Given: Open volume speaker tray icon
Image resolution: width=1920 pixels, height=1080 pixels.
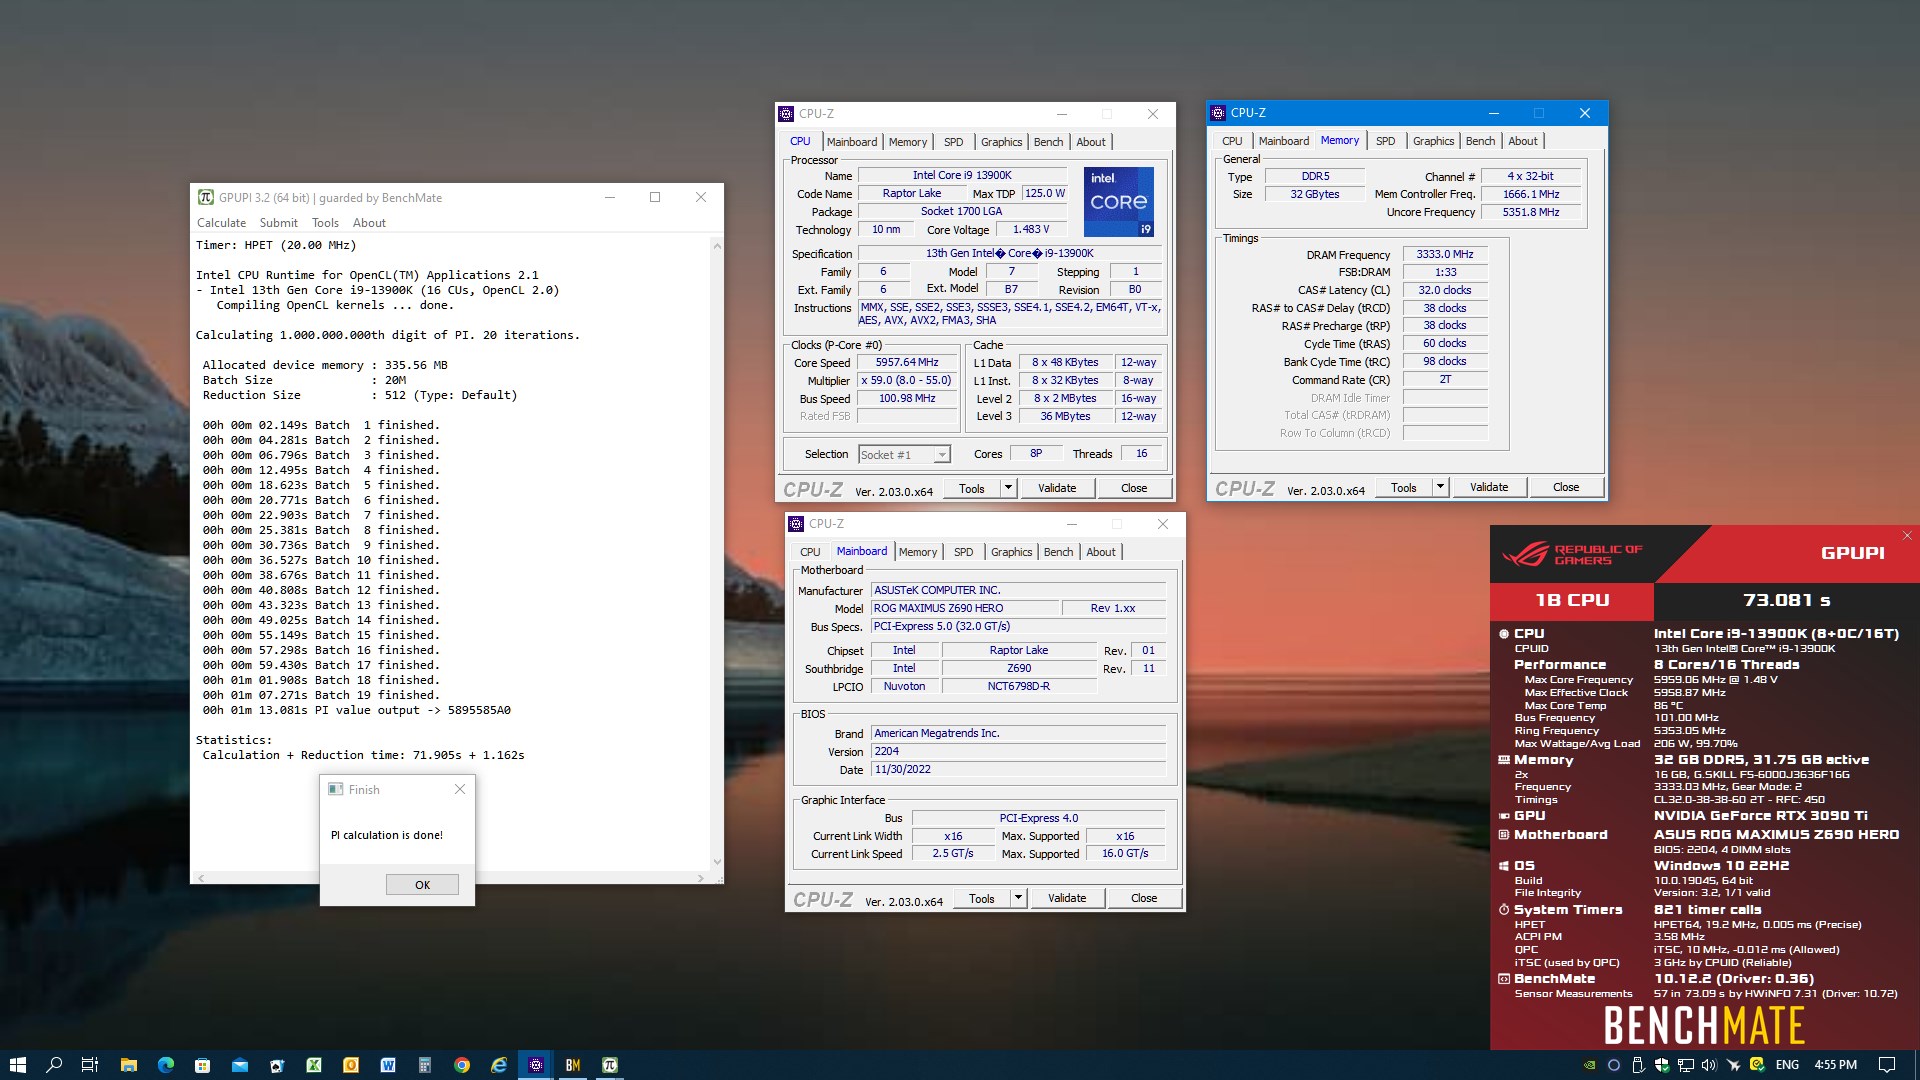Looking at the screenshot, I should pyautogui.click(x=1709, y=1065).
